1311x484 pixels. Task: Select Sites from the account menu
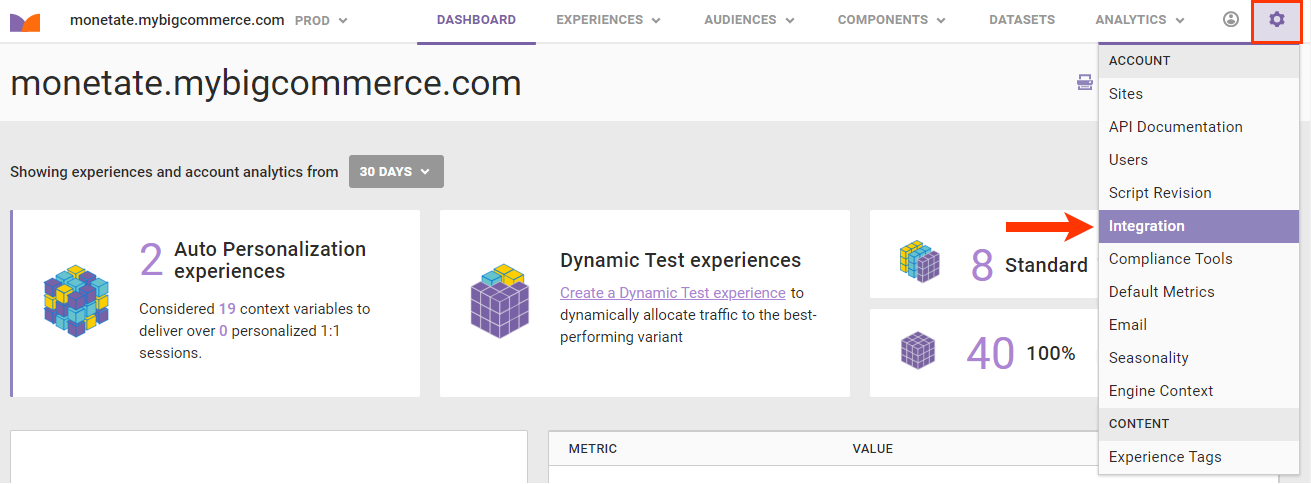(1199, 94)
